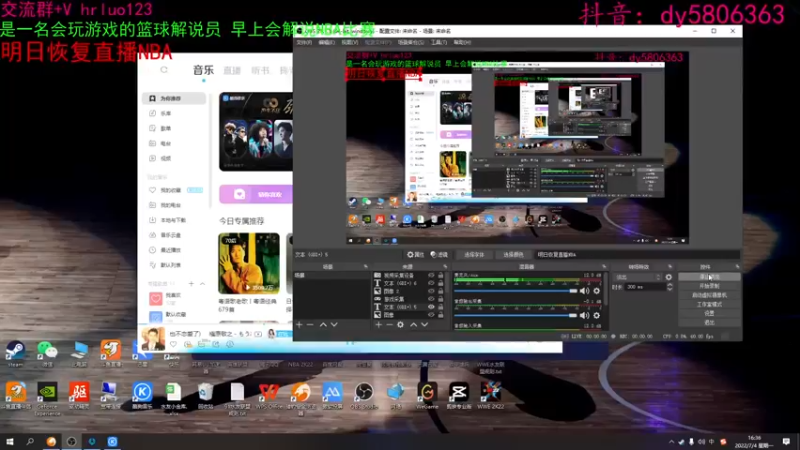This screenshot has width=800, height=450.
Task: Show hidden system tray icons chevron
Action: coord(671,442)
